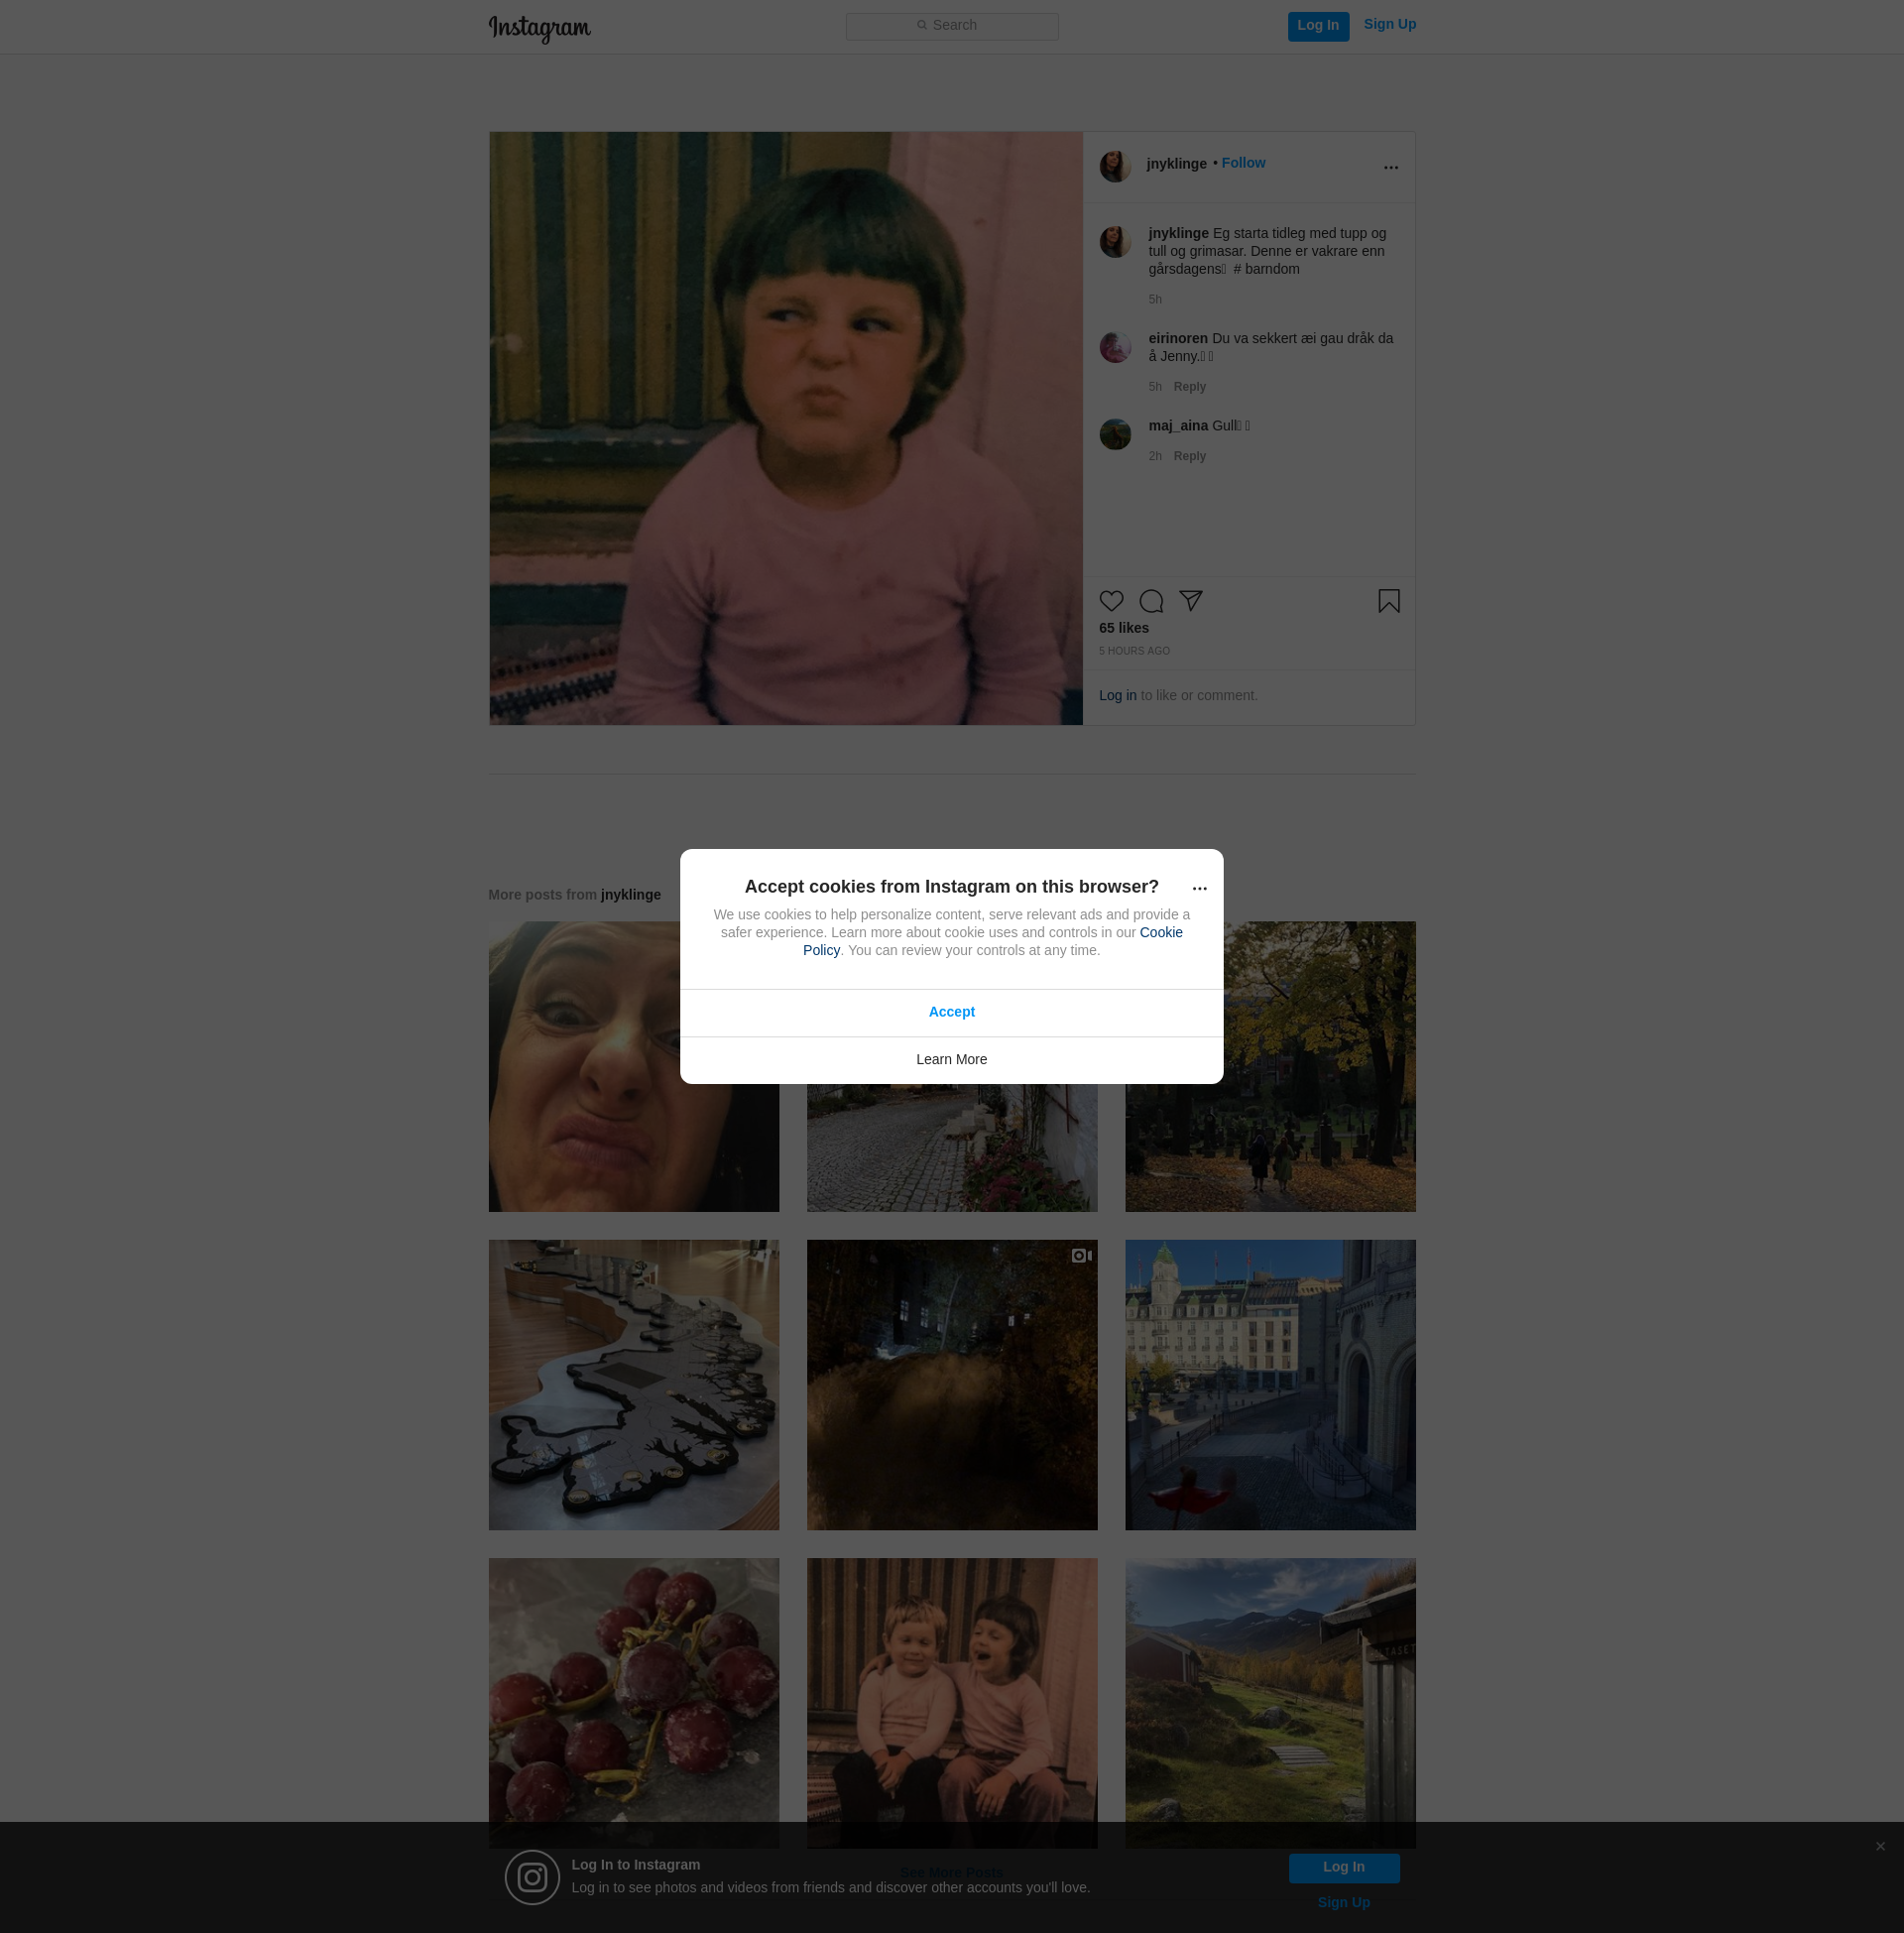Open the hotel building thumbnail

(1270, 1385)
